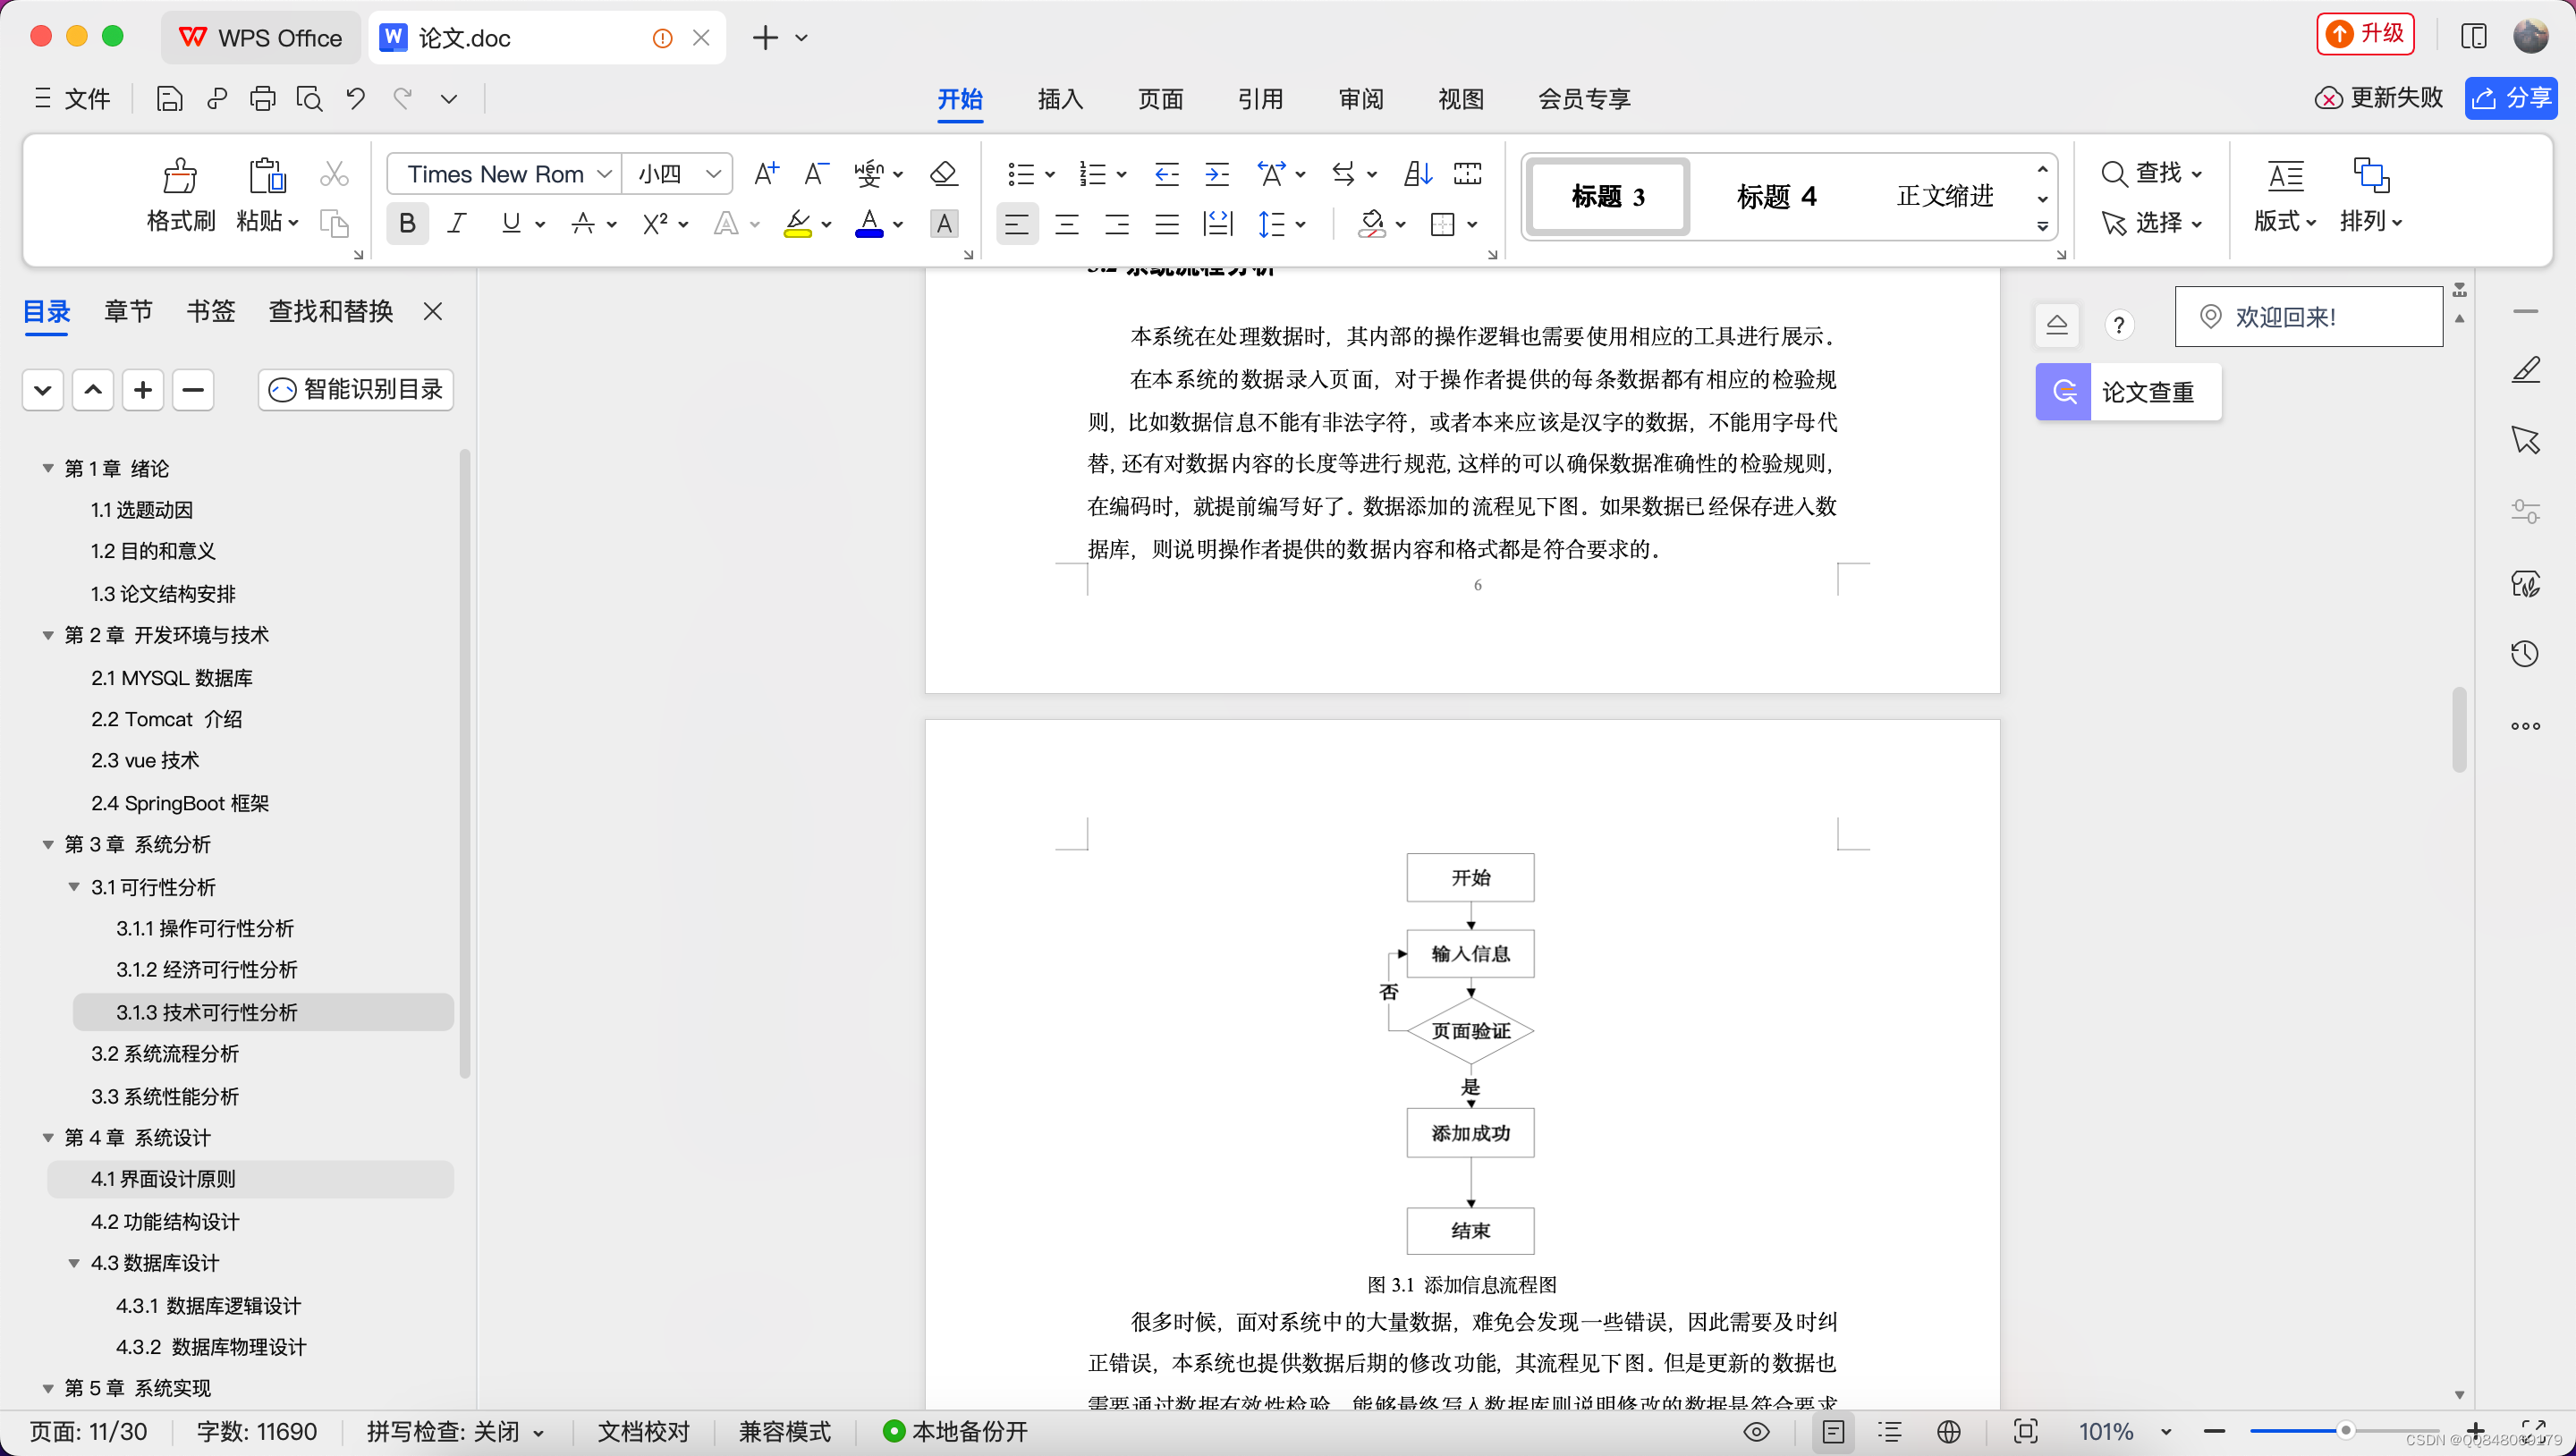Screen dimensions: 2576x1456
Task: Click the 论文查重 plagiarism check icon
Action: click(x=2063, y=391)
